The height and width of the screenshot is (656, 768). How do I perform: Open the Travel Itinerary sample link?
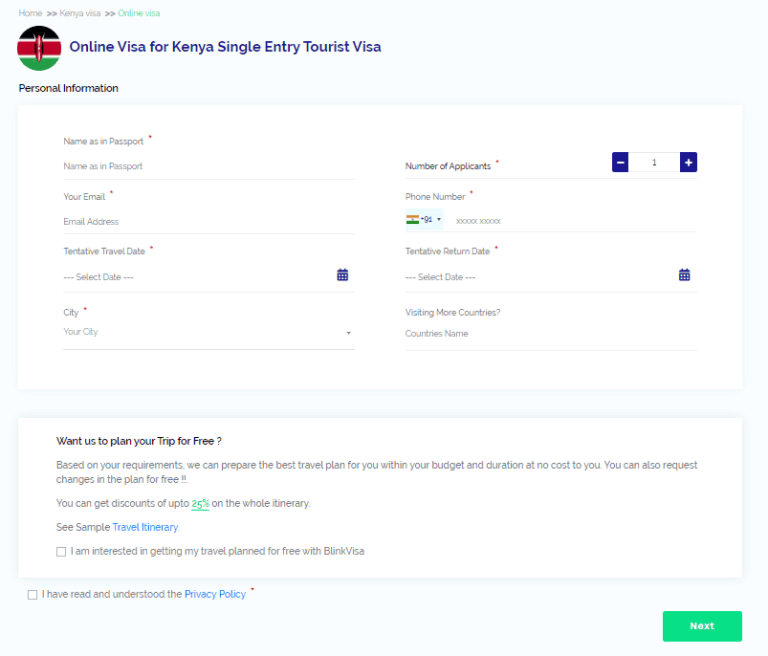[145, 527]
